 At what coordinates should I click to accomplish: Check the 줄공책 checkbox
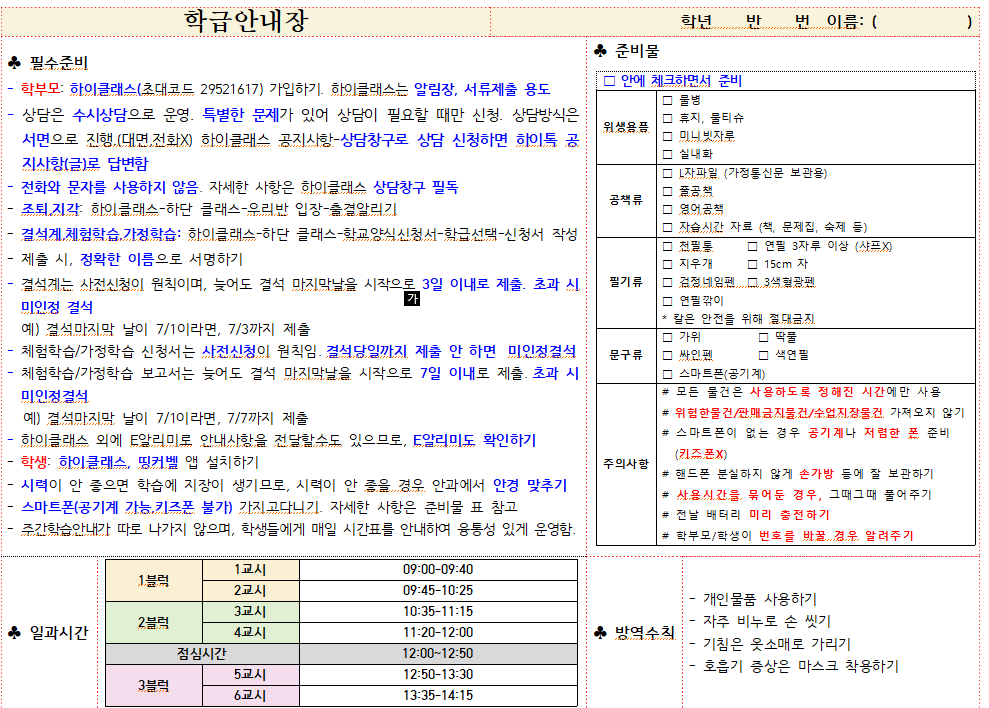click(x=668, y=191)
